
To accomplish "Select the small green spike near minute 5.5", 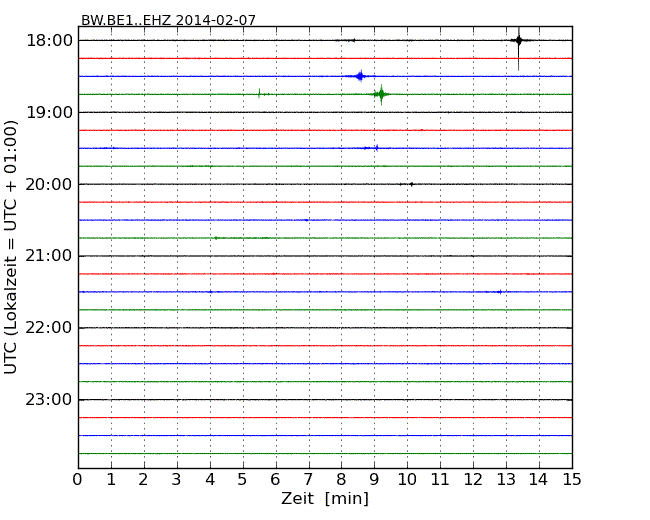I will (260, 93).
